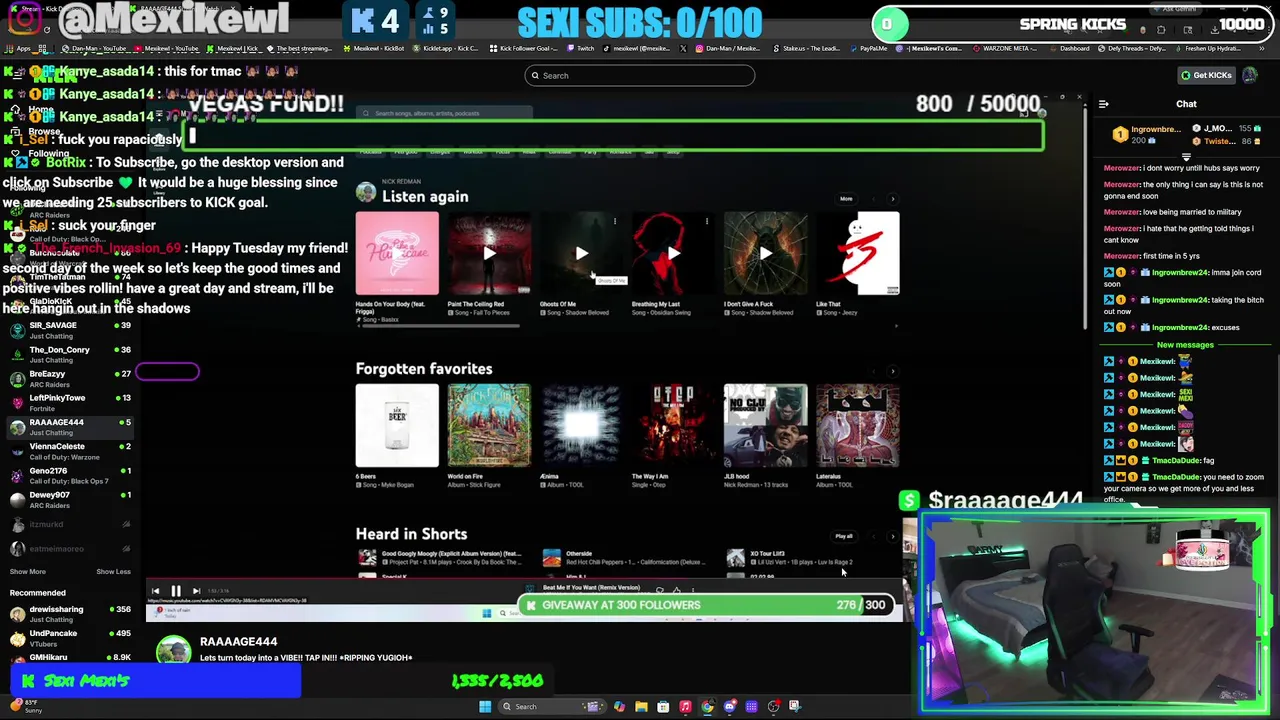Open Google Chrome from taskbar
The image size is (1280, 720).
(x=707, y=706)
